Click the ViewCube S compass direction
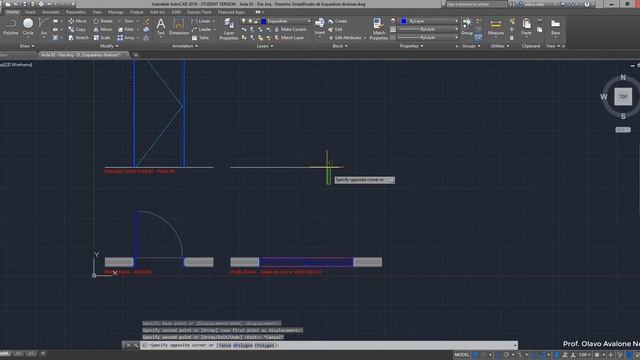 coord(623,116)
